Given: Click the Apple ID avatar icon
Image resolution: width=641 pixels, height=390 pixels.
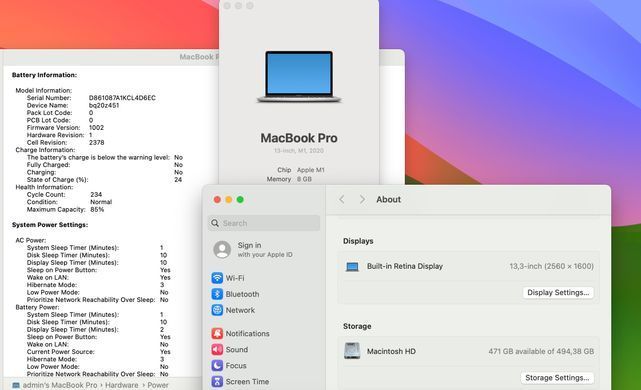Looking at the screenshot, I should [x=222, y=249].
